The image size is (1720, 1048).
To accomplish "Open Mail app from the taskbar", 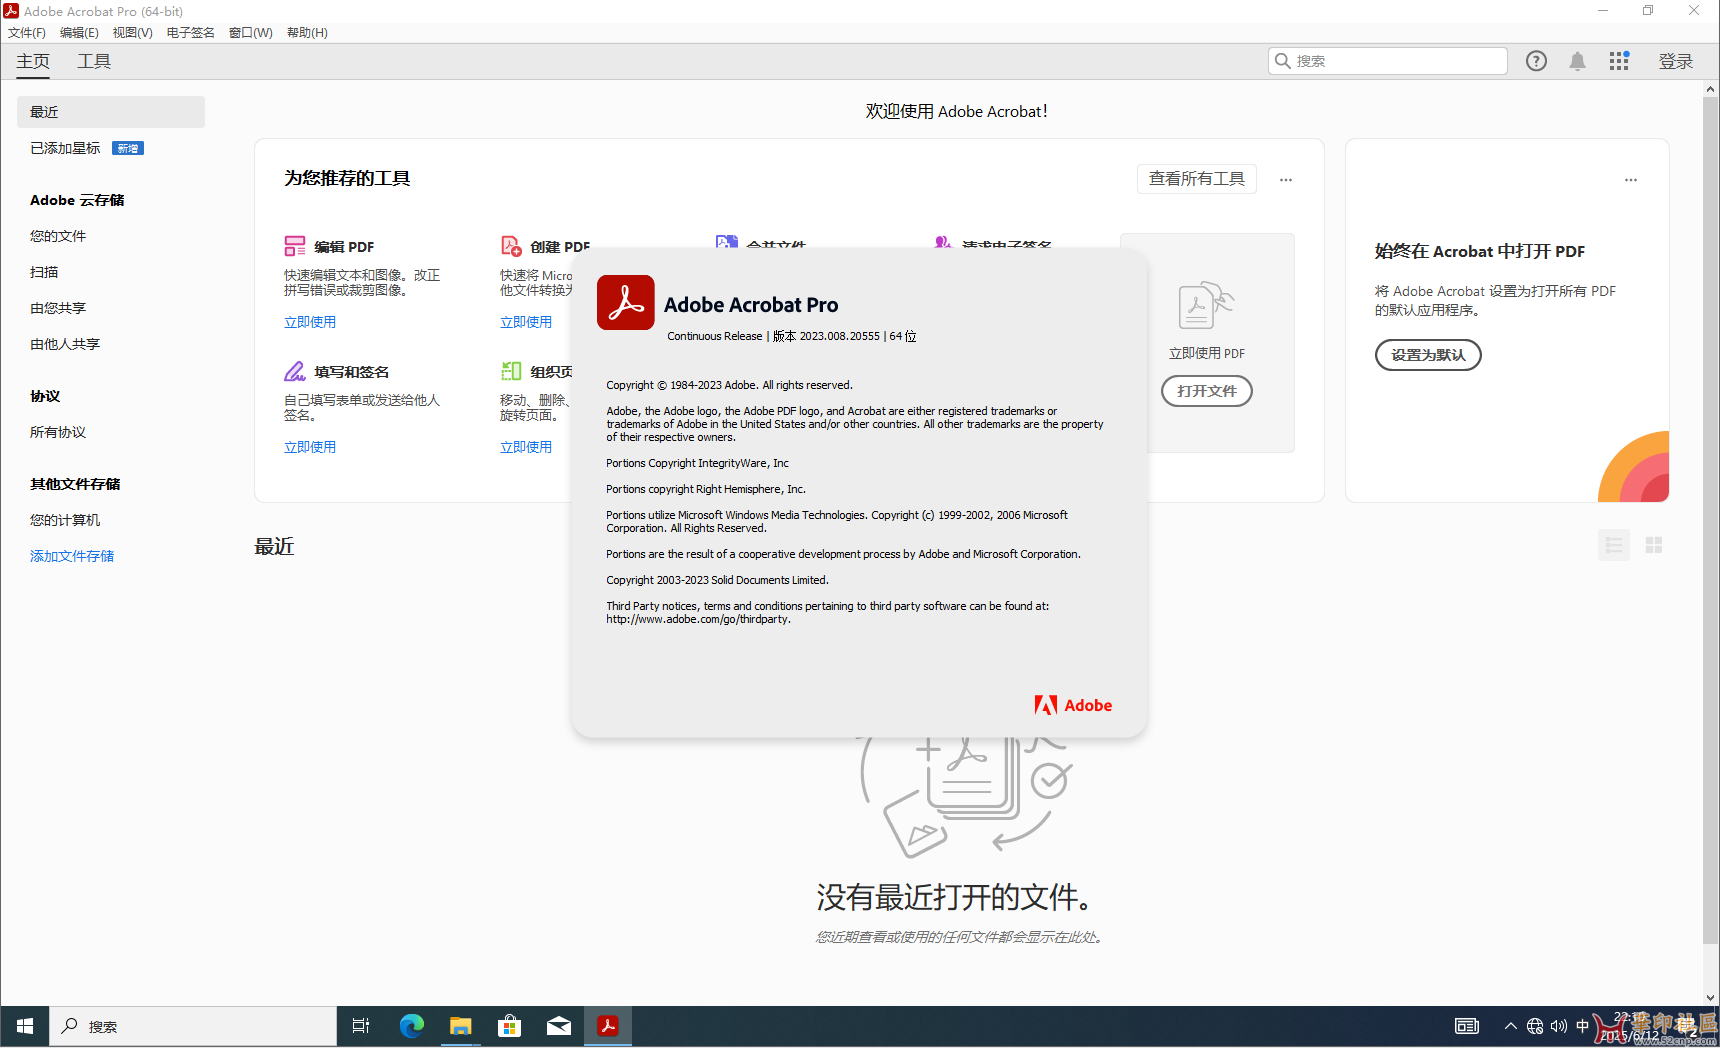I will 558,1026.
